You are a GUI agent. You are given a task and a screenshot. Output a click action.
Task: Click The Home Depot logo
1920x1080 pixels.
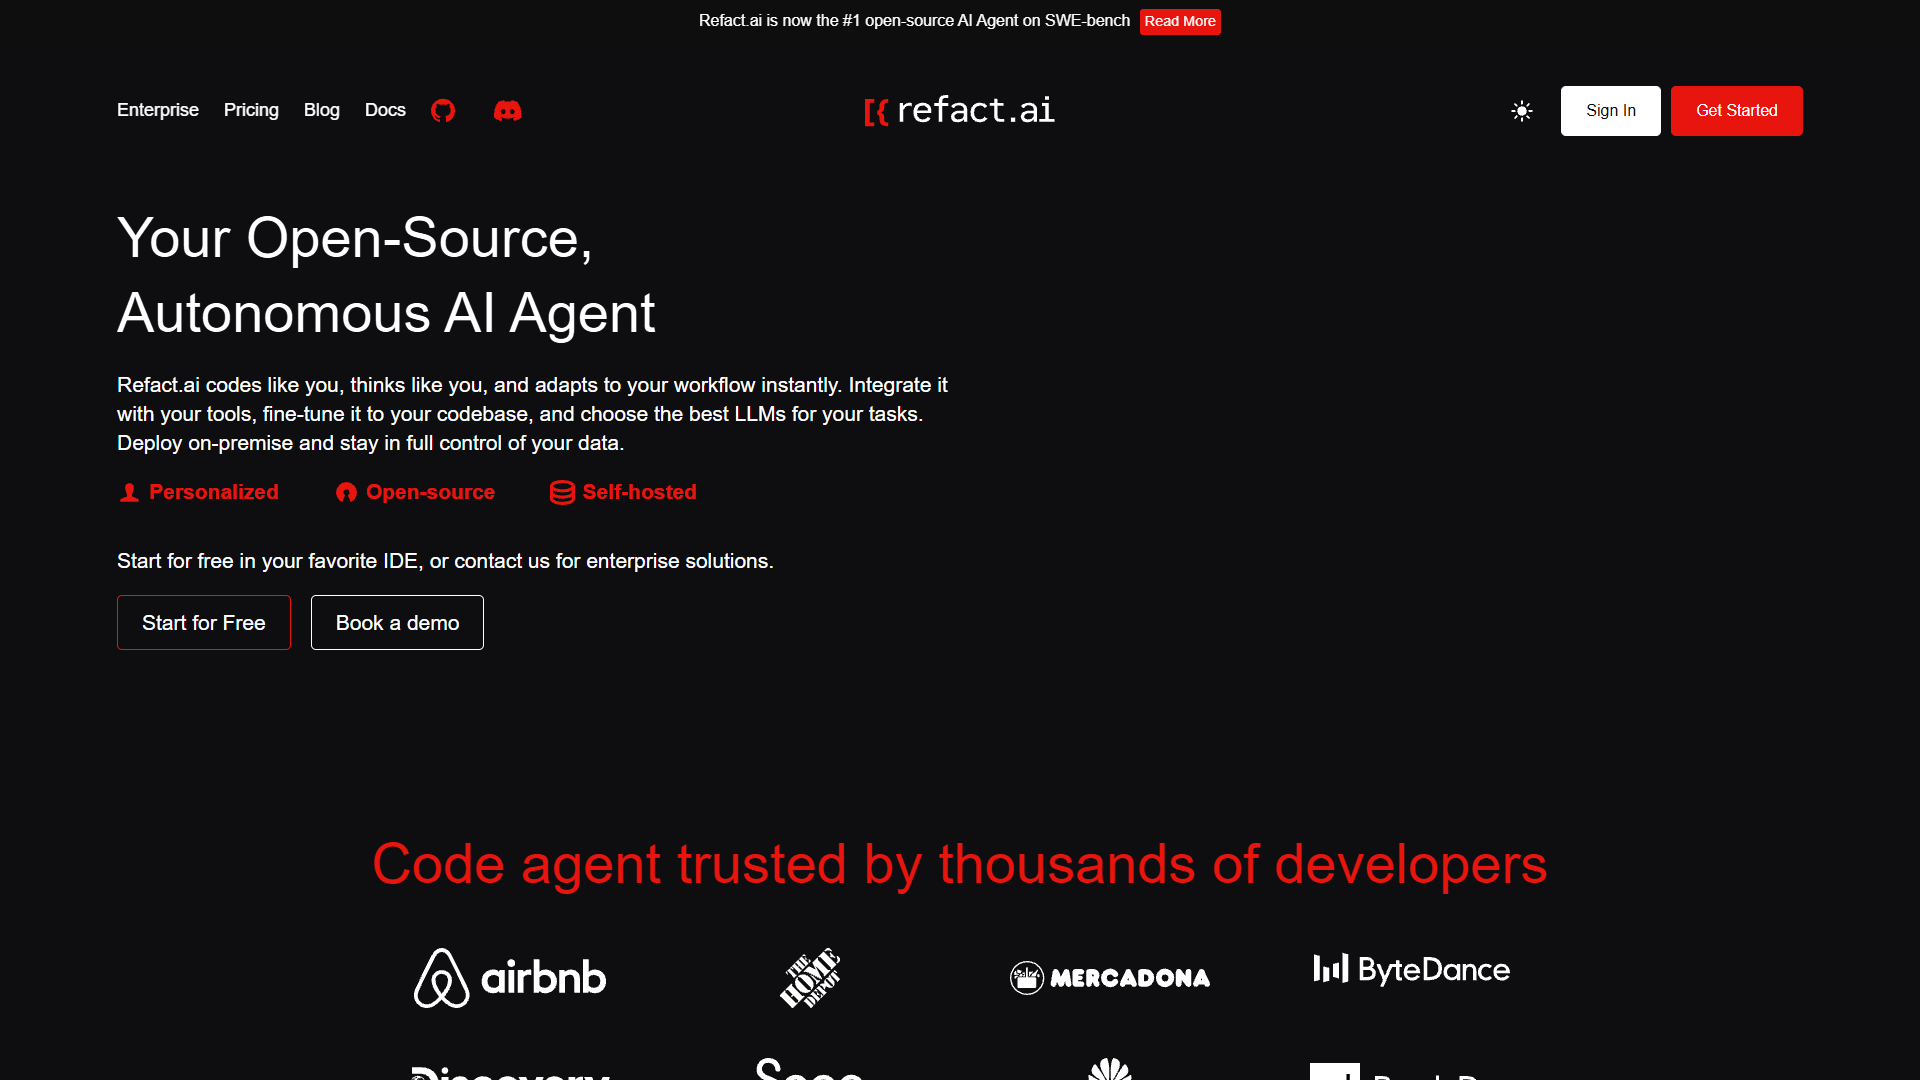(810, 978)
